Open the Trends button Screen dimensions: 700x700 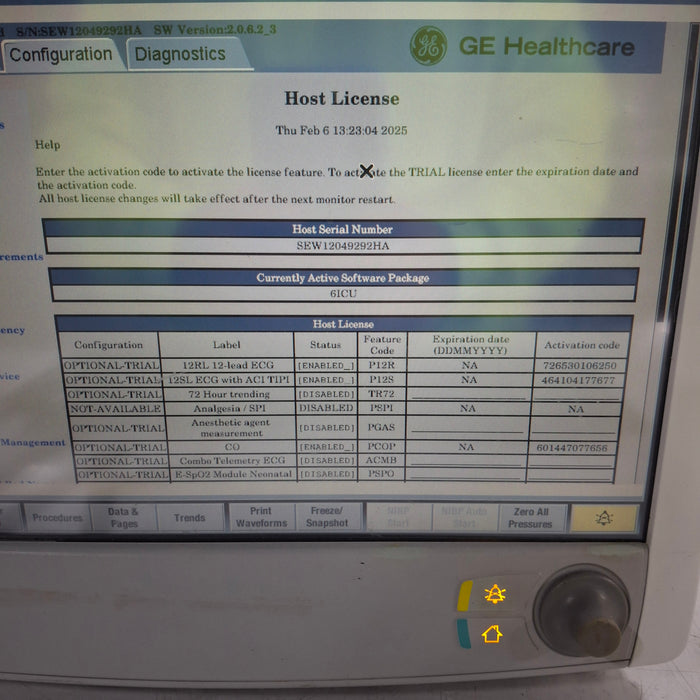click(190, 517)
